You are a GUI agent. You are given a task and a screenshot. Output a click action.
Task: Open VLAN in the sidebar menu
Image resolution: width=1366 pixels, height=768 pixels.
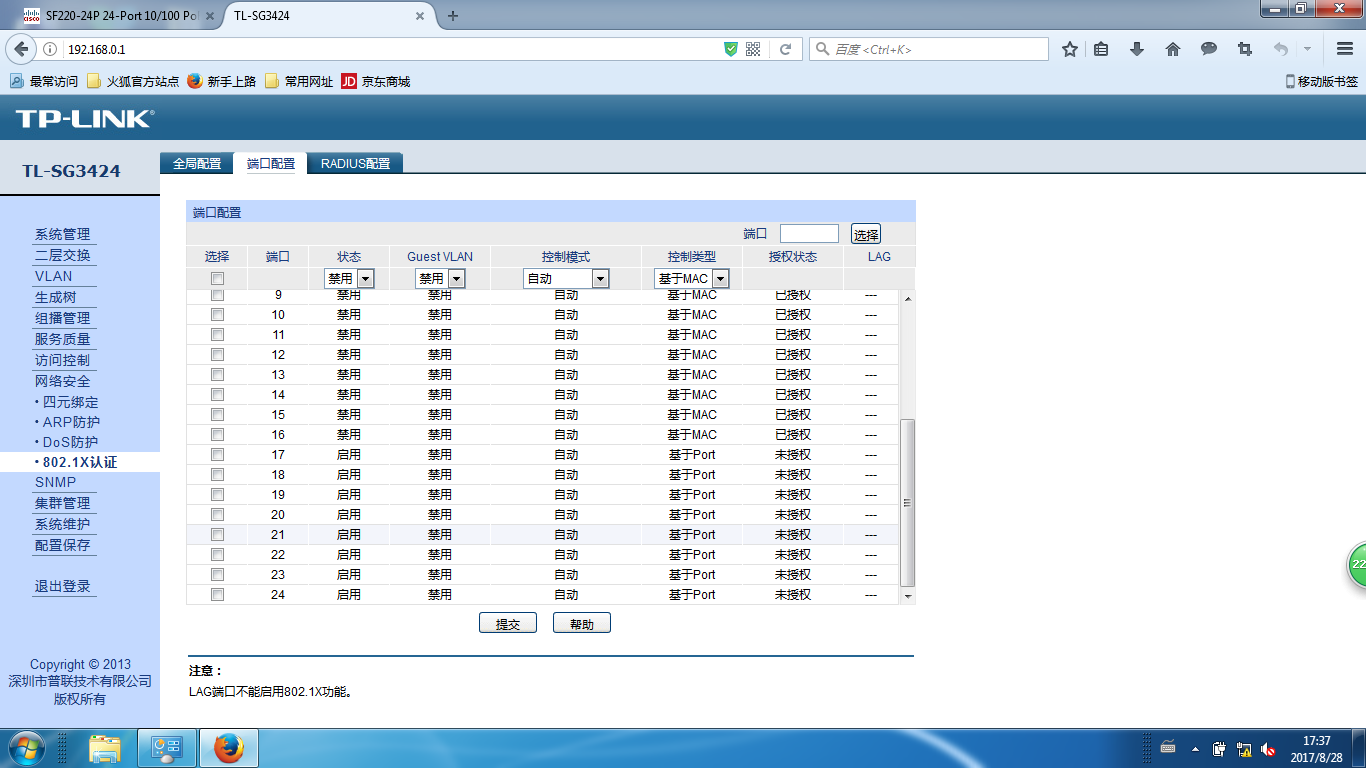coord(54,276)
